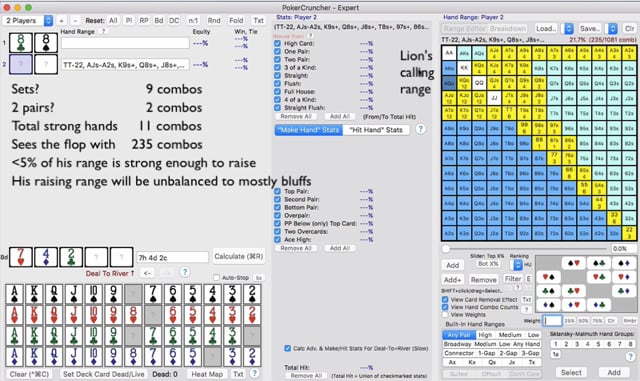
Task: Select the Broadway built-in range
Action: 457,344
